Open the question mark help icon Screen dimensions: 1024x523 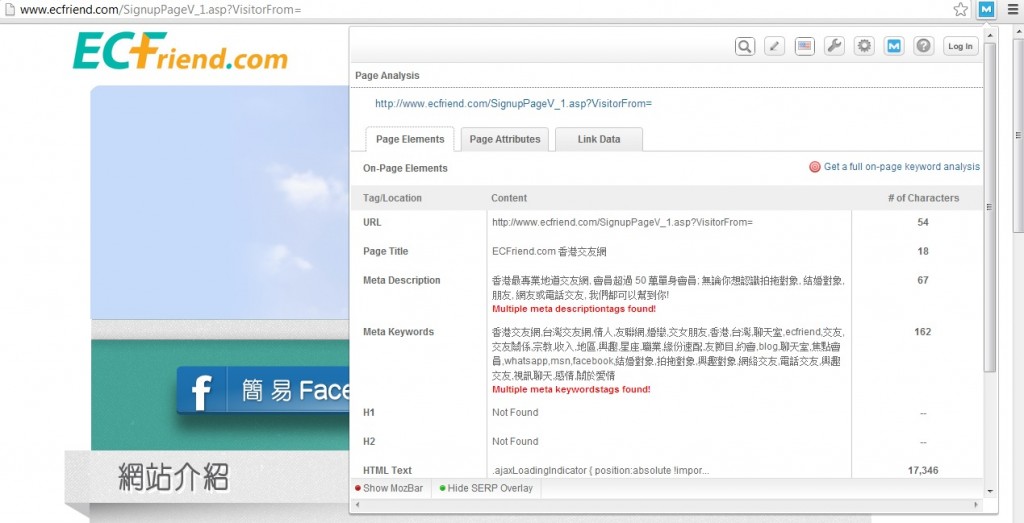tap(924, 46)
